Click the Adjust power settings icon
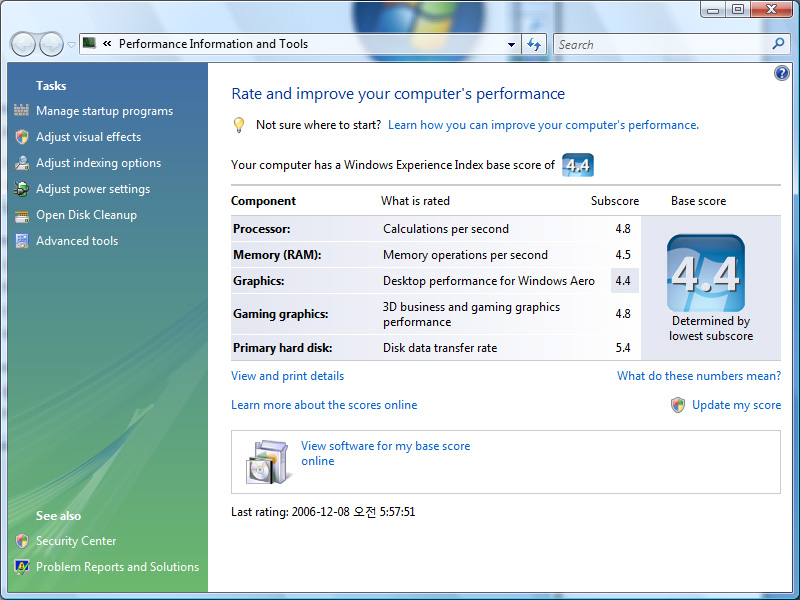Image resolution: width=800 pixels, height=600 pixels. click(x=21, y=189)
